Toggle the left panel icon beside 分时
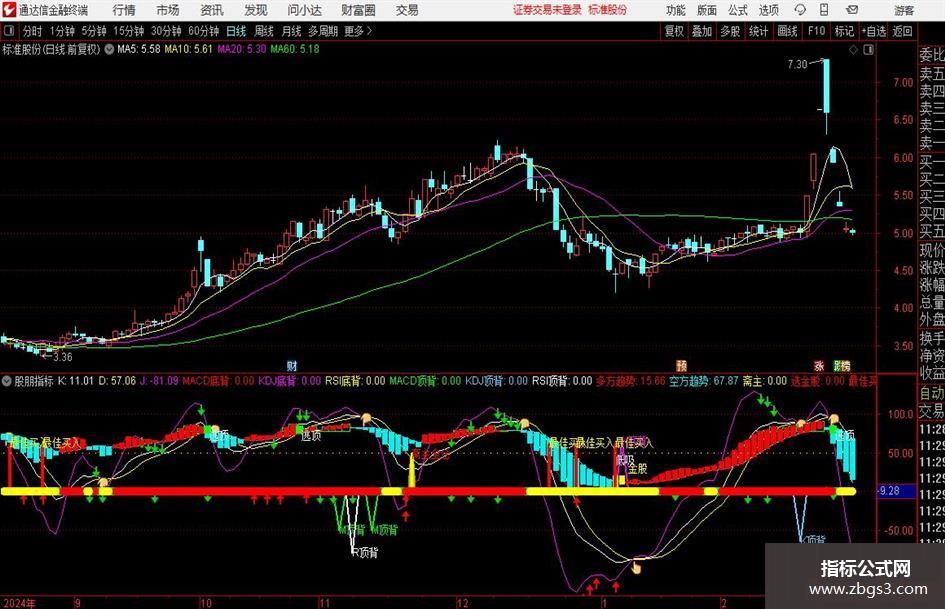This screenshot has height=609, width=945. coord(9,31)
